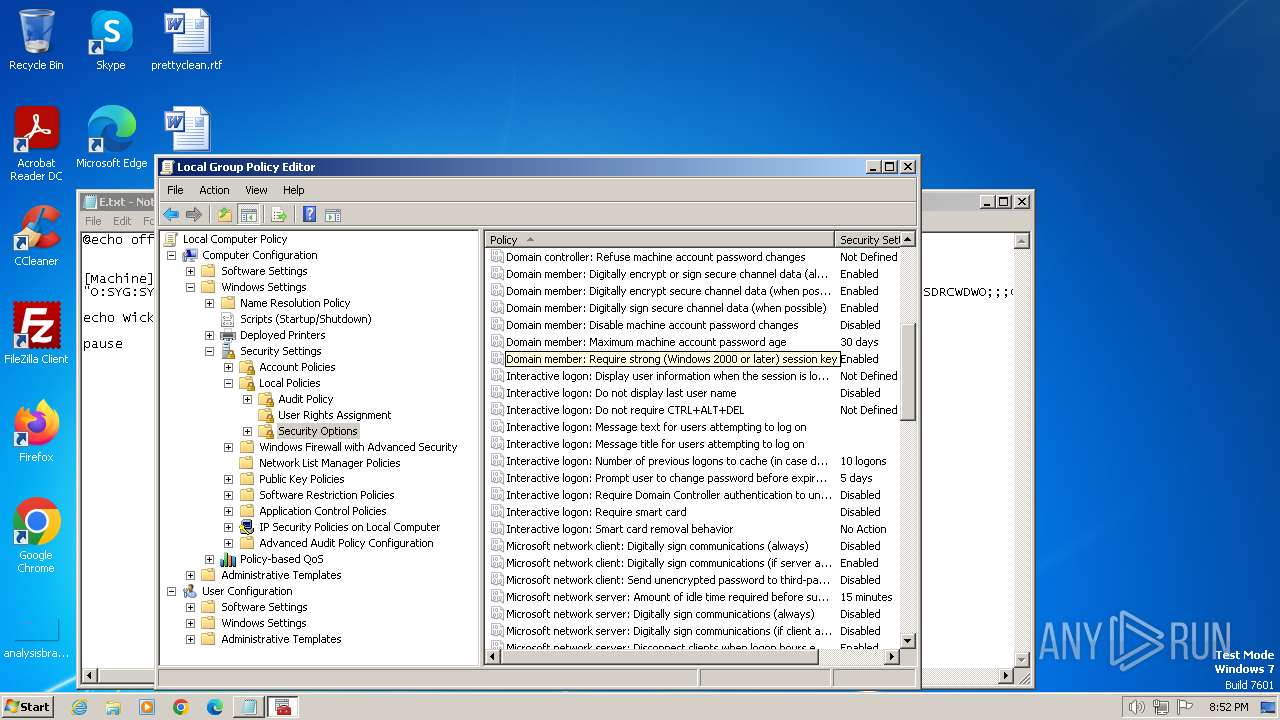Select 'Domain member: Maximum machine account password age'
Viewport: 1280px width, 720px height.
pyautogui.click(x=646, y=342)
